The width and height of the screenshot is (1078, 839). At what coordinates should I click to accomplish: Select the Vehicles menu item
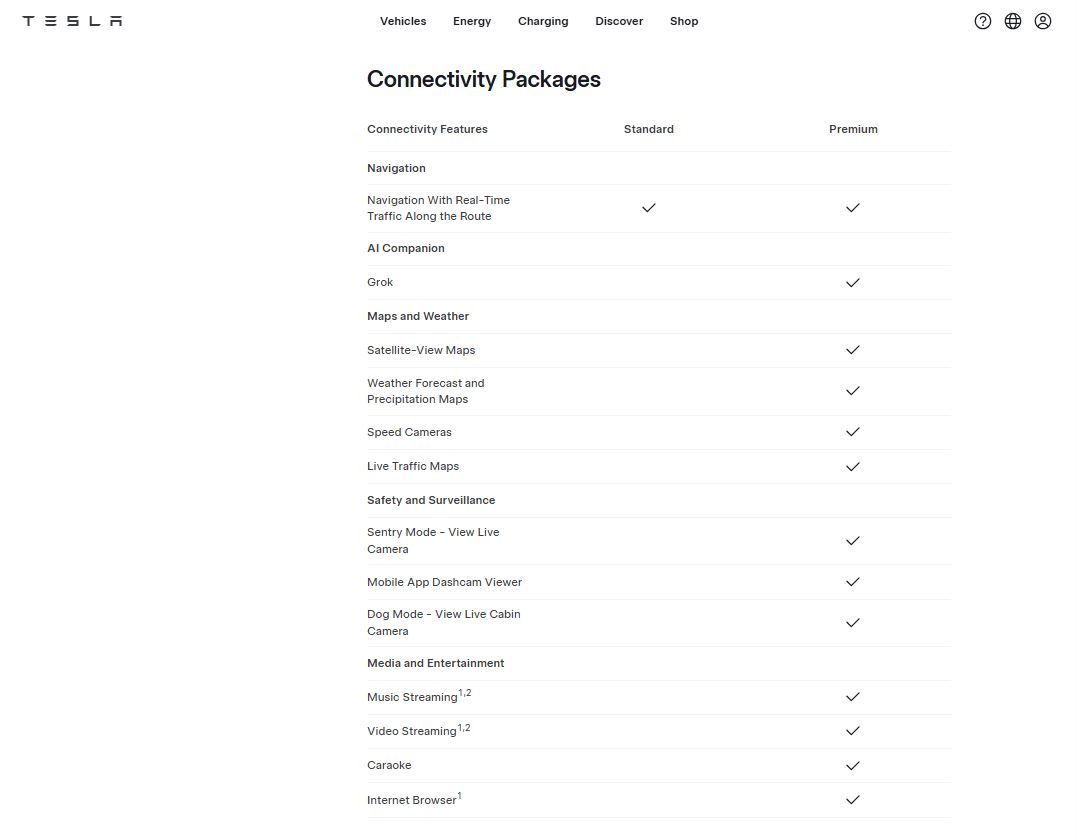(403, 21)
